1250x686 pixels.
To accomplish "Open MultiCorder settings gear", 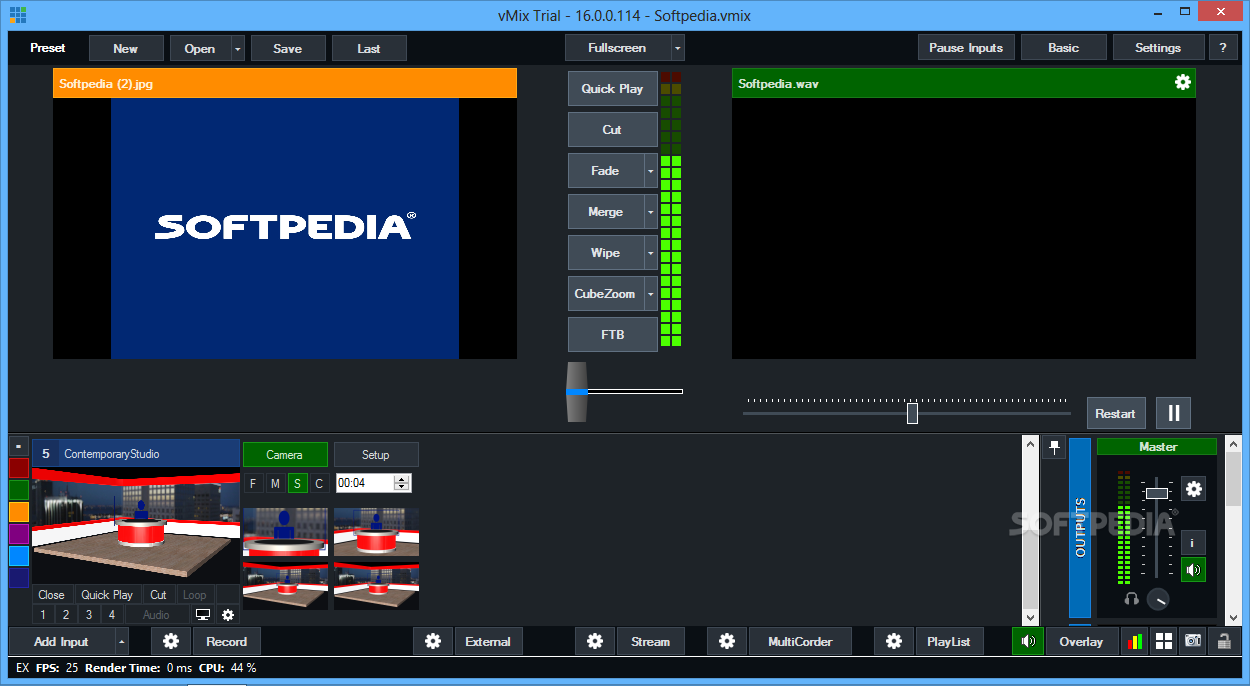I will tap(727, 642).
